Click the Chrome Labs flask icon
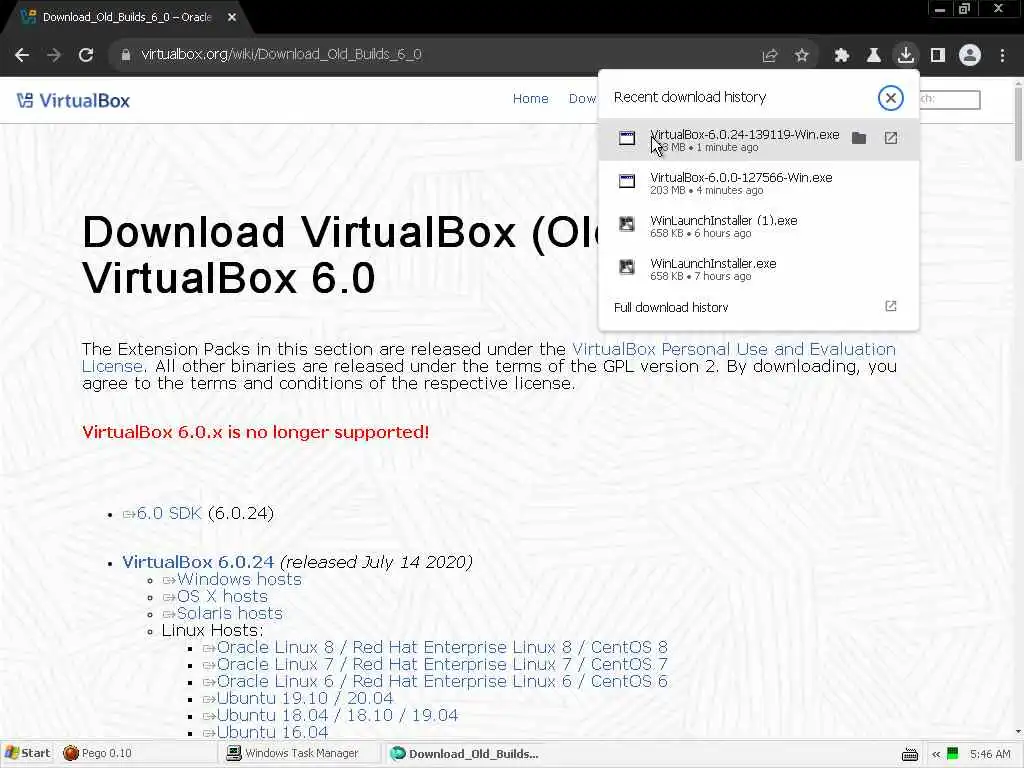The image size is (1024, 768). [874, 56]
